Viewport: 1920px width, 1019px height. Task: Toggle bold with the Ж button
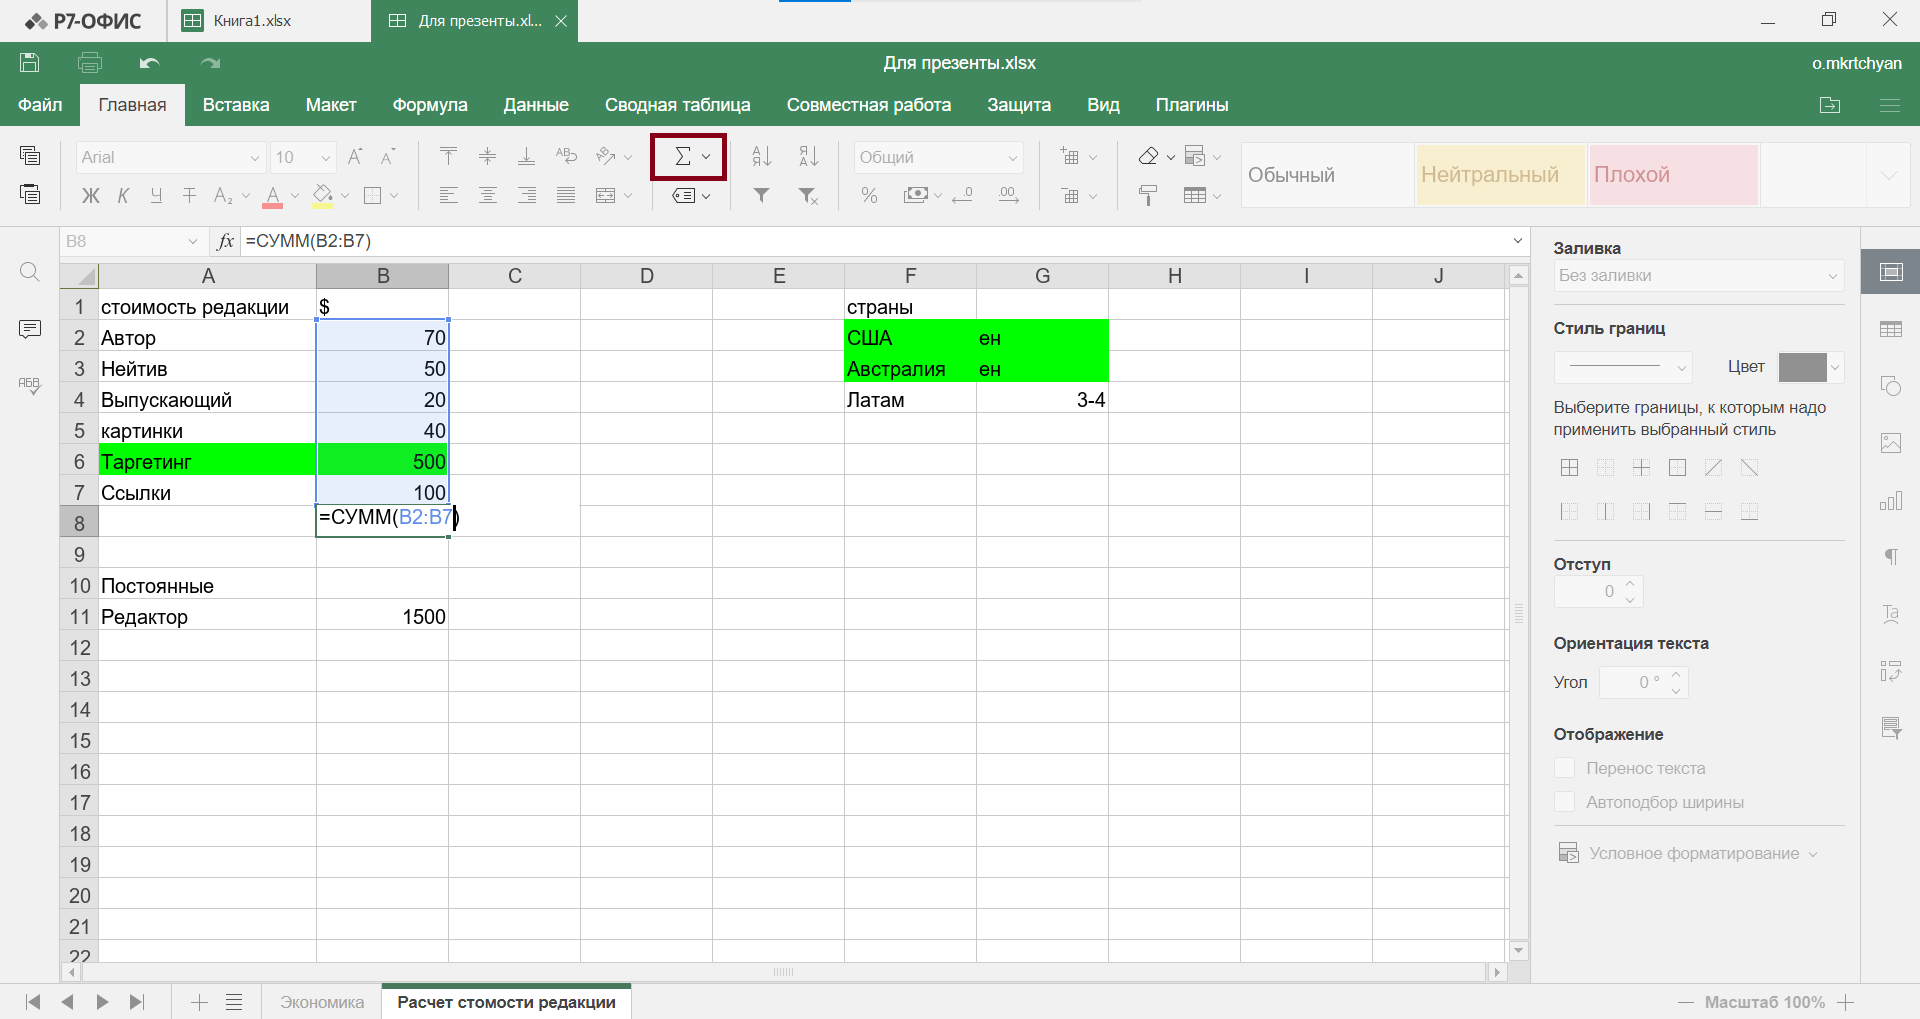coord(90,196)
